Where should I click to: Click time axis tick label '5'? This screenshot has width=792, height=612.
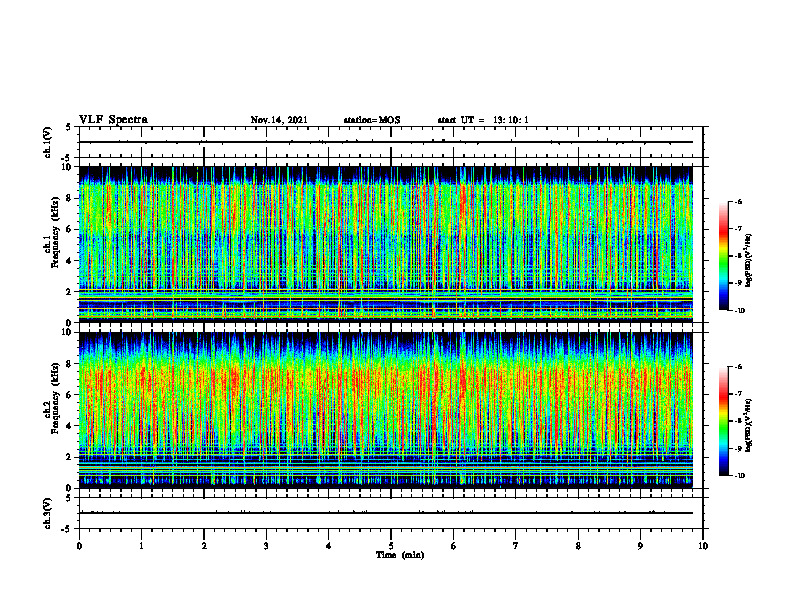(x=391, y=546)
